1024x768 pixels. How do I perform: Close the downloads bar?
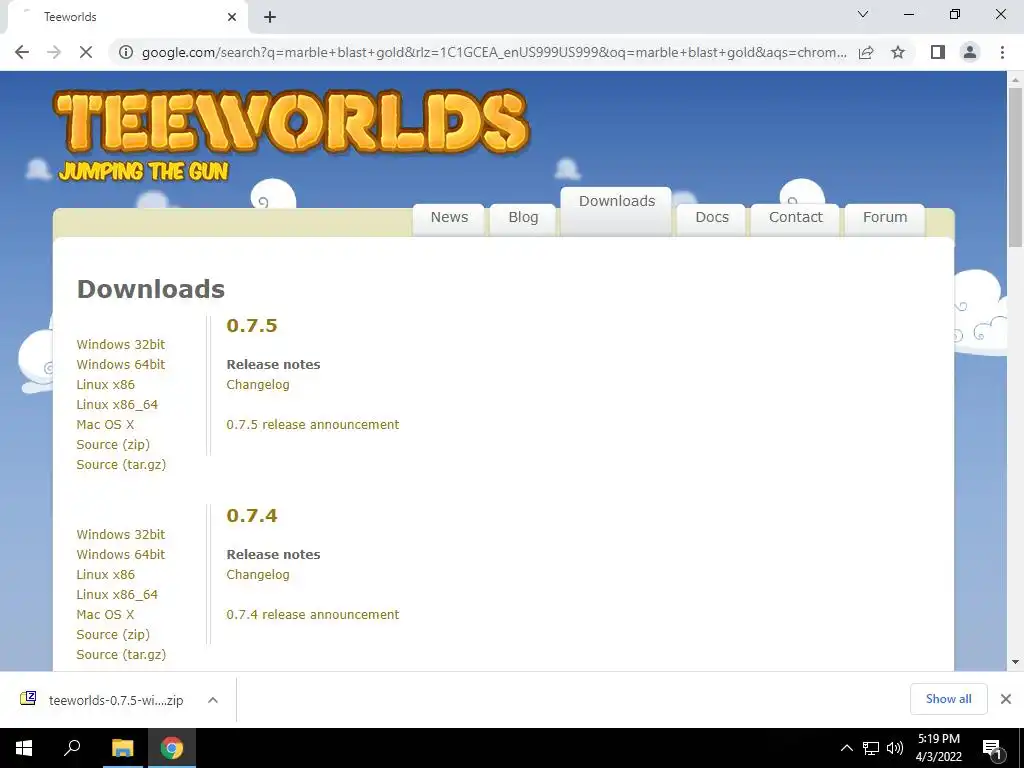1006,699
